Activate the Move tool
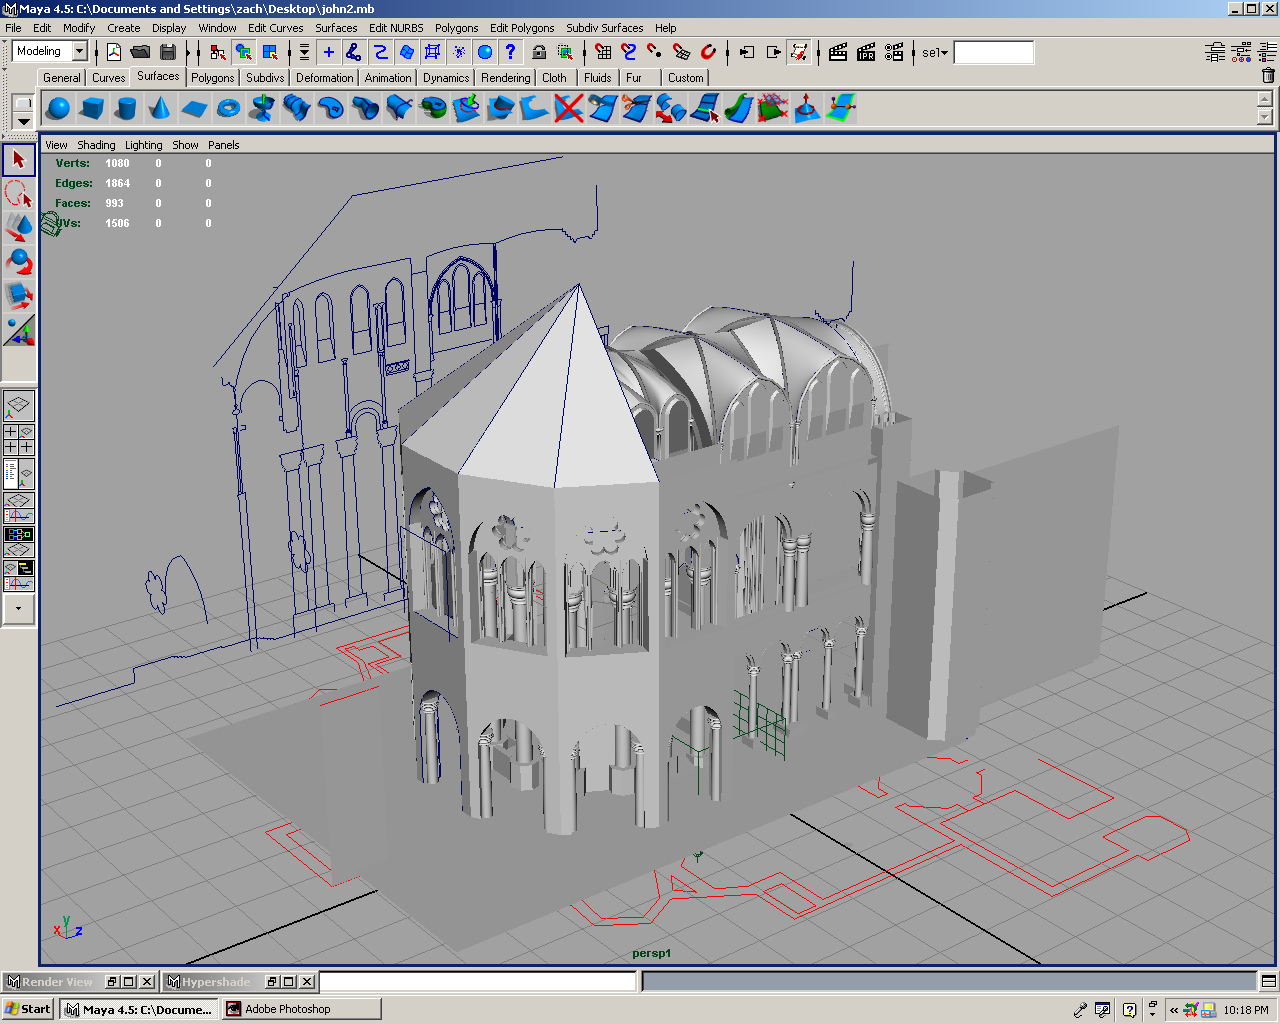 (19, 228)
